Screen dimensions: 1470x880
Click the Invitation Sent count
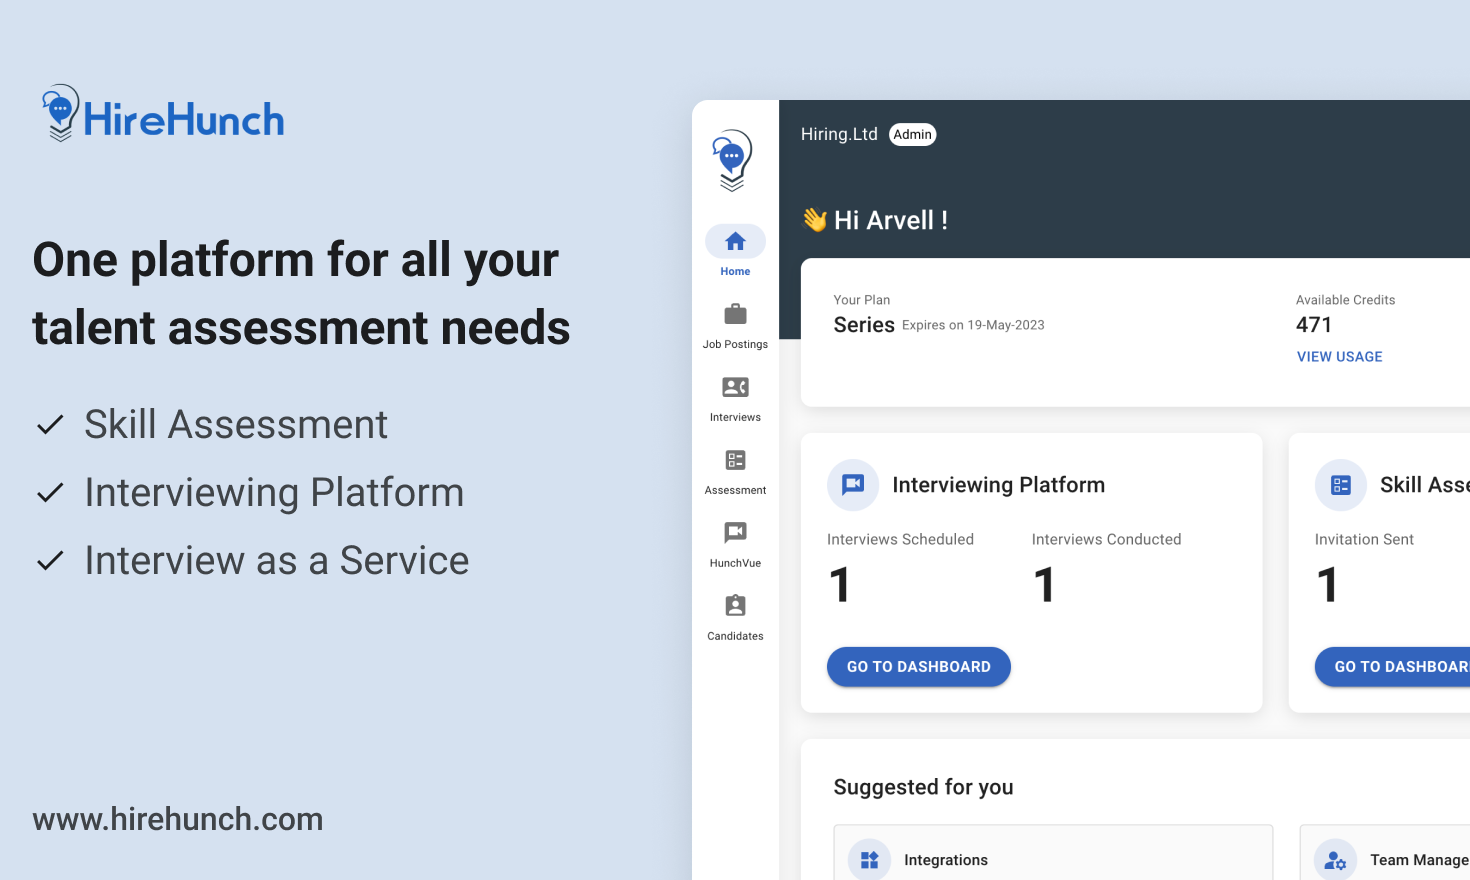tap(1327, 585)
